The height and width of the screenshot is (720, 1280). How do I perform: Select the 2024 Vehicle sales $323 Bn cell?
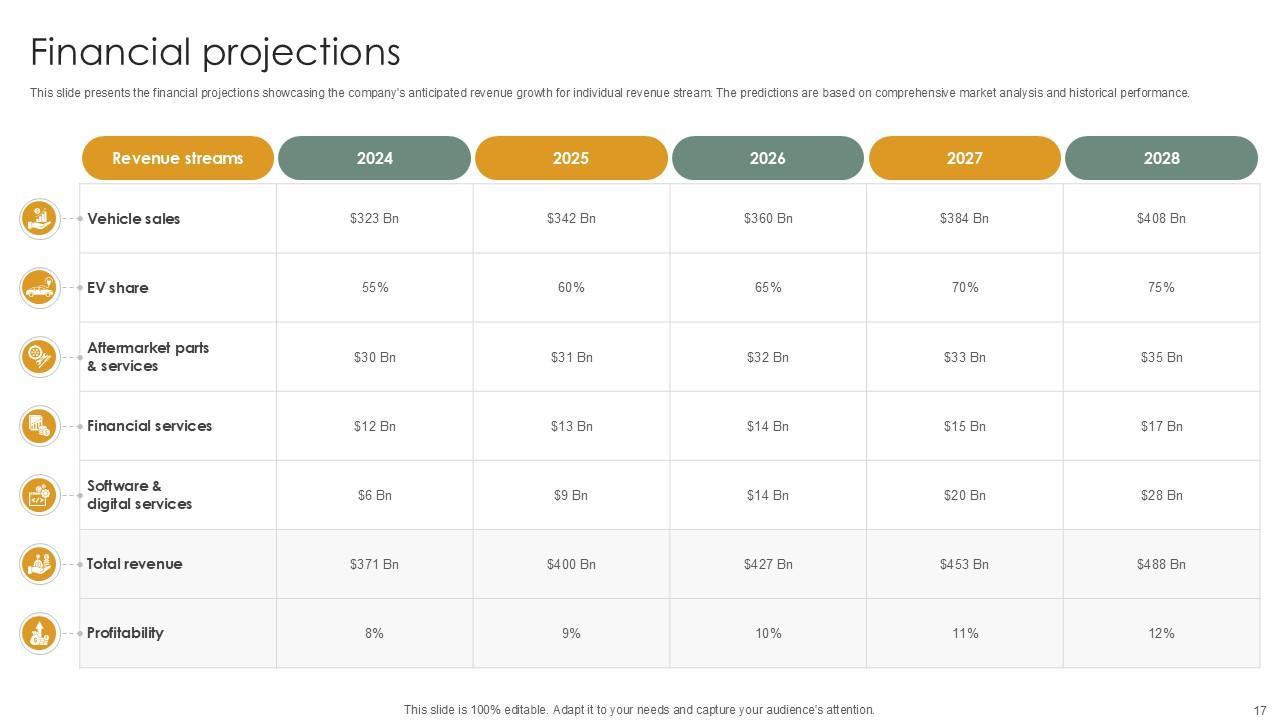click(x=374, y=218)
